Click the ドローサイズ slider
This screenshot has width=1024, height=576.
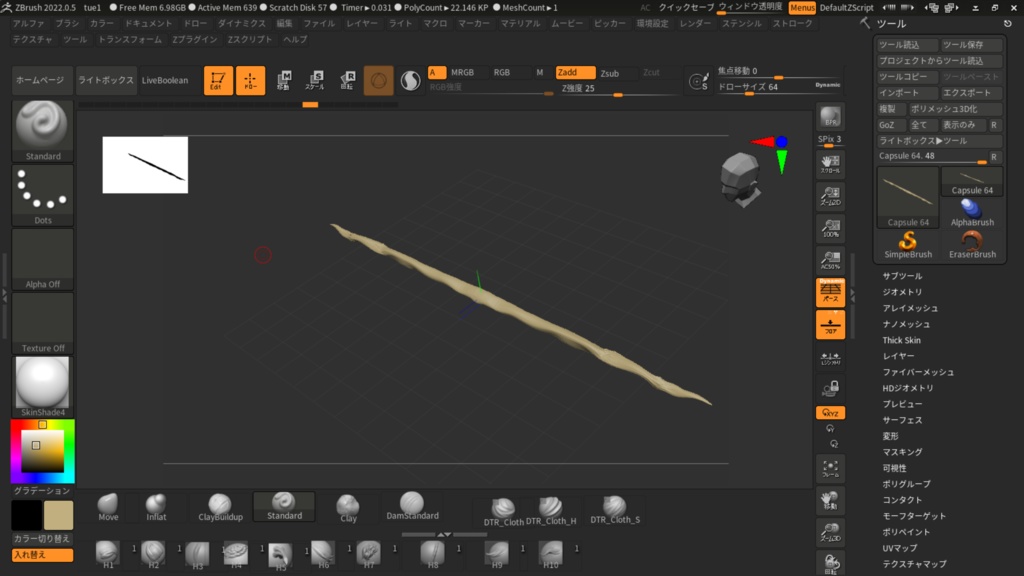click(x=778, y=87)
